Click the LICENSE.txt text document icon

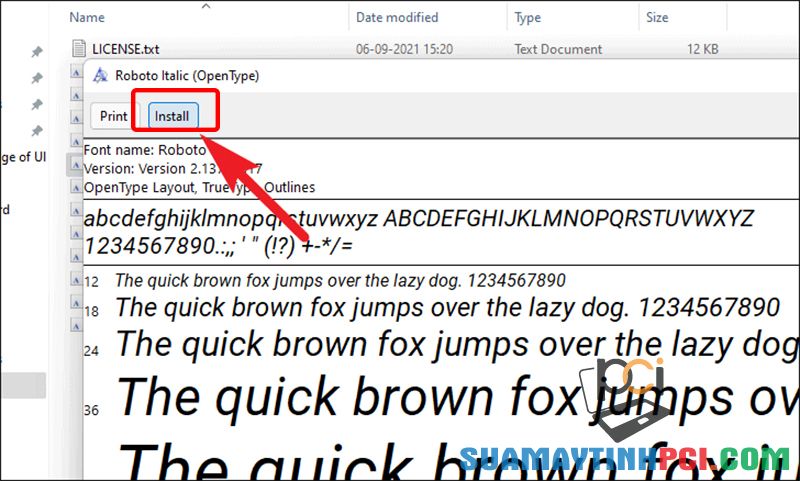tap(79, 48)
